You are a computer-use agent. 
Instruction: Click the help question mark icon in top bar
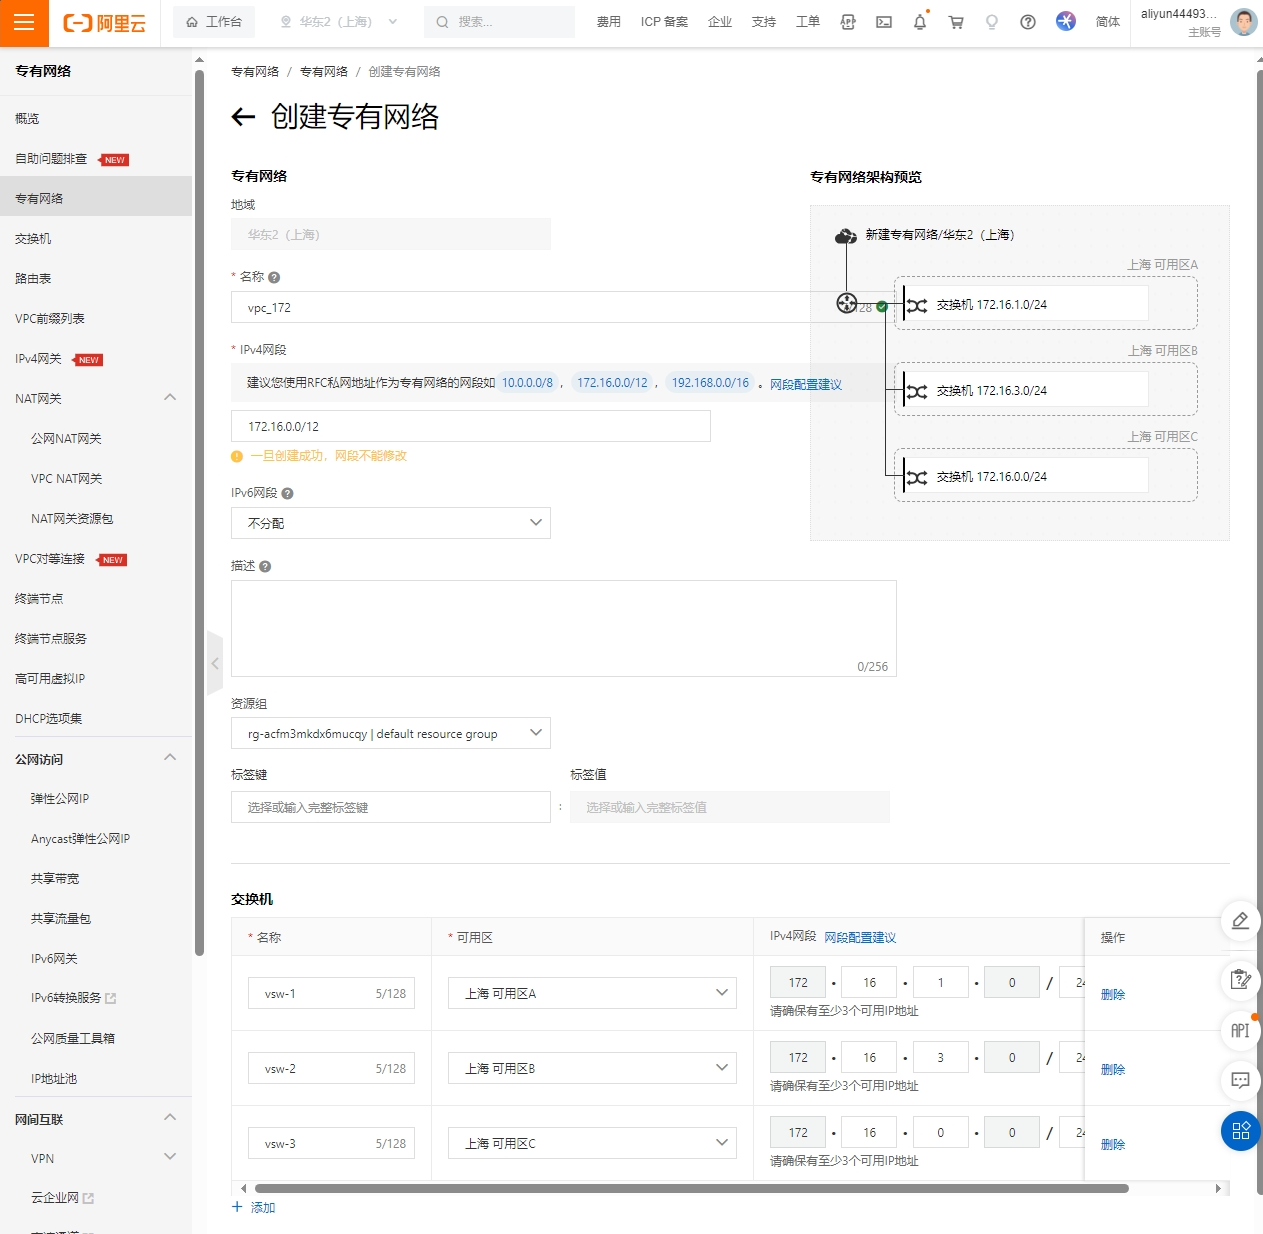[x=1028, y=22]
